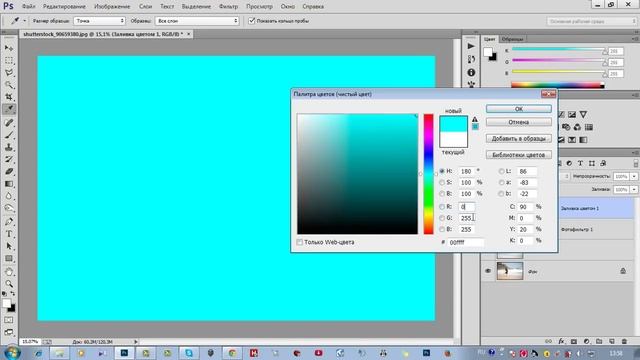The width and height of the screenshot is (640, 360).
Task: Click the vertical hue slider strip
Action: tap(428, 174)
